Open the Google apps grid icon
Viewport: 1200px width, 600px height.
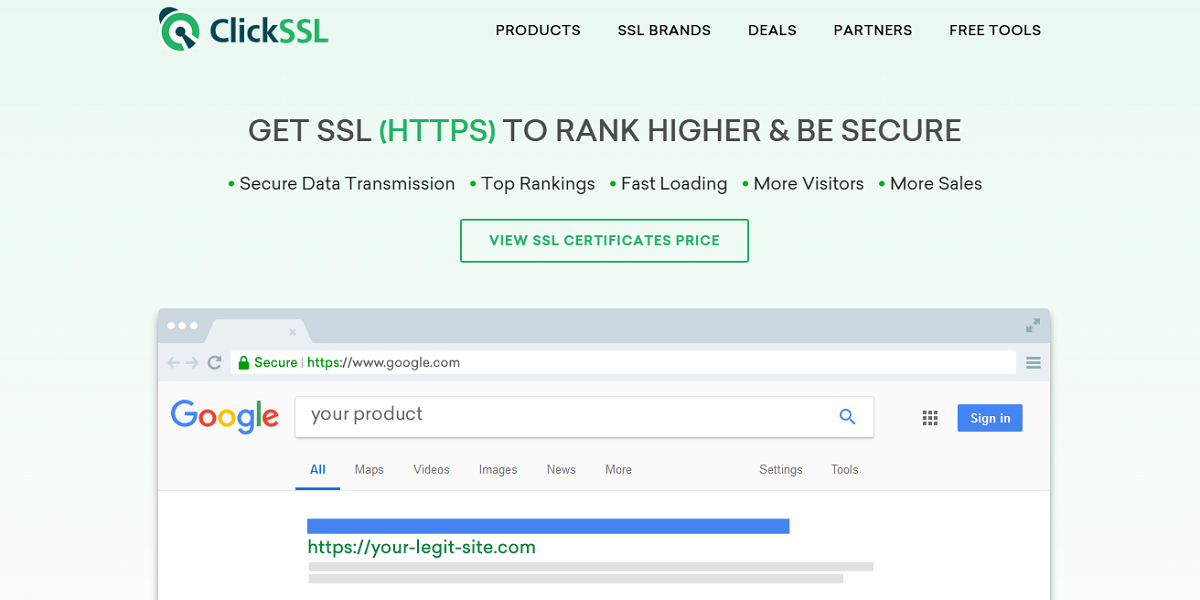930,418
